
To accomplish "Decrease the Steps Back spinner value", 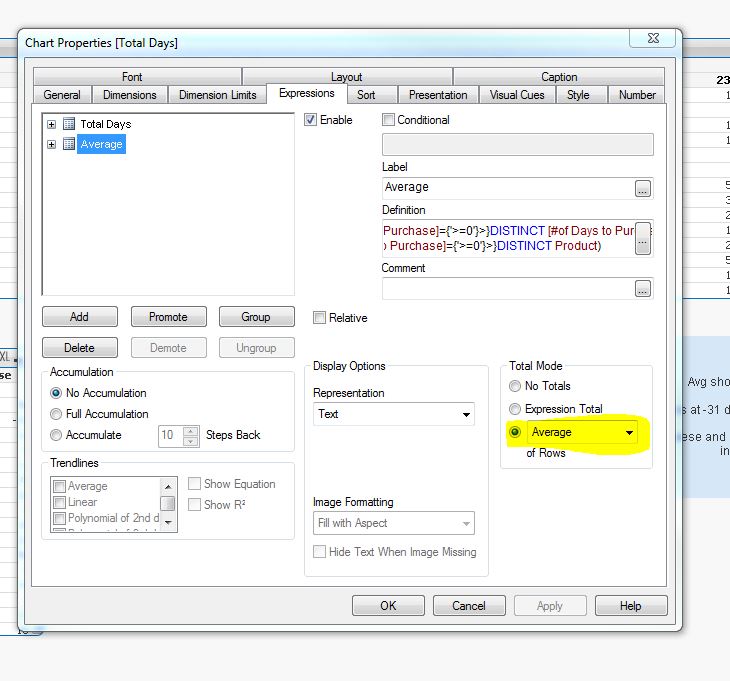I will tap(190, 441).
